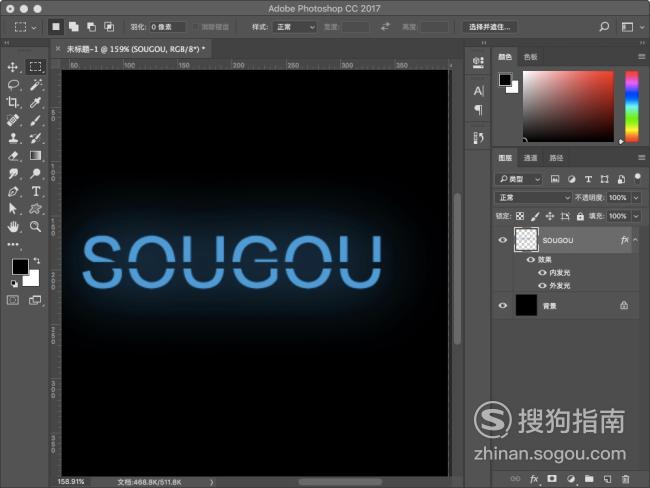
Task: Select the Dodge tool
Action: point(35,174)
